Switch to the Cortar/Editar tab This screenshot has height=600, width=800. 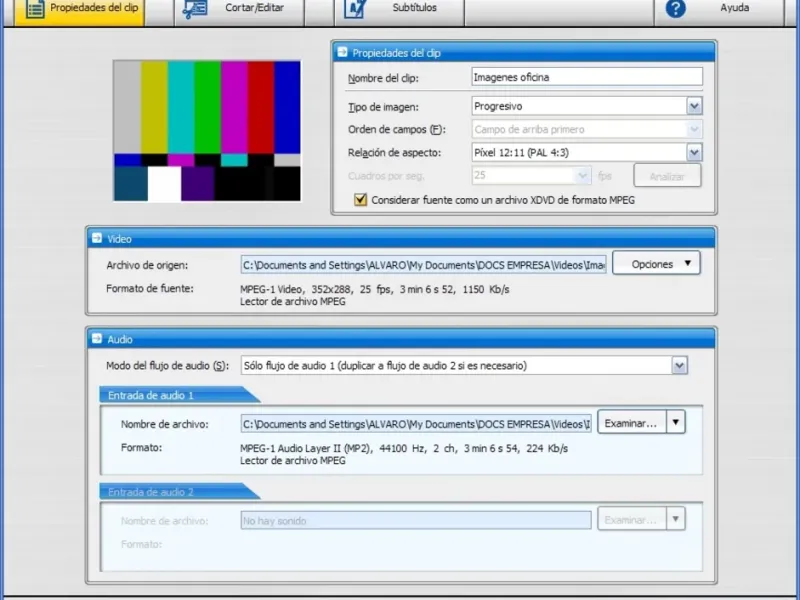[239, 11]
